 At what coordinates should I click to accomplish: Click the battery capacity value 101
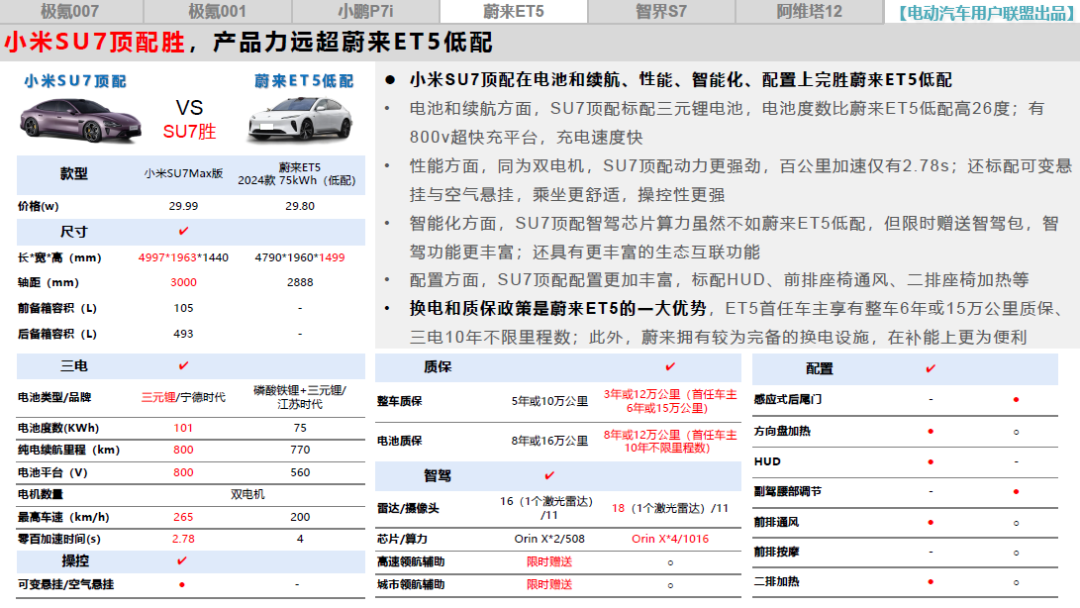pyautogui.click(x=183, y=428)
